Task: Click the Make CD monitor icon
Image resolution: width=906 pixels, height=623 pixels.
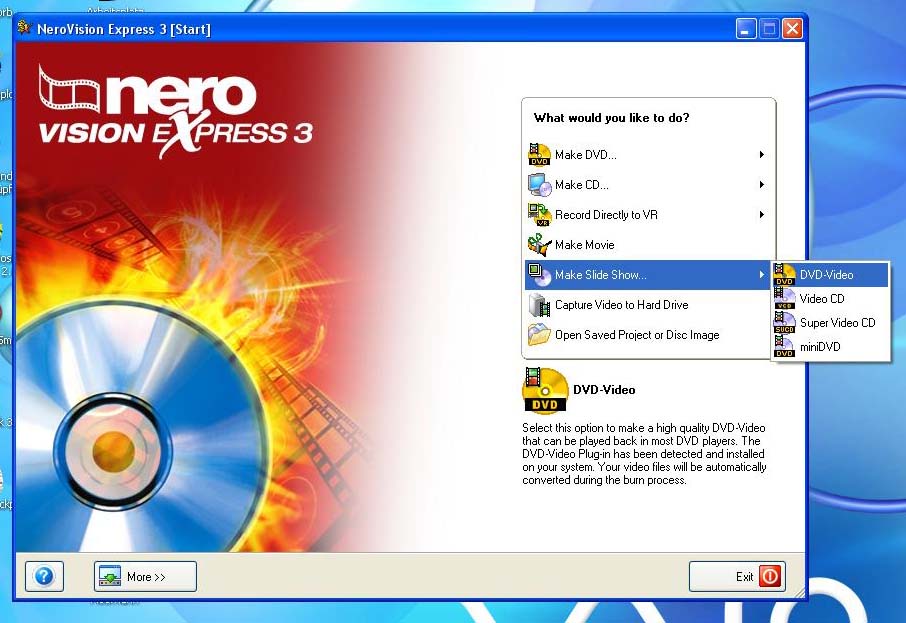Action: 539,185
